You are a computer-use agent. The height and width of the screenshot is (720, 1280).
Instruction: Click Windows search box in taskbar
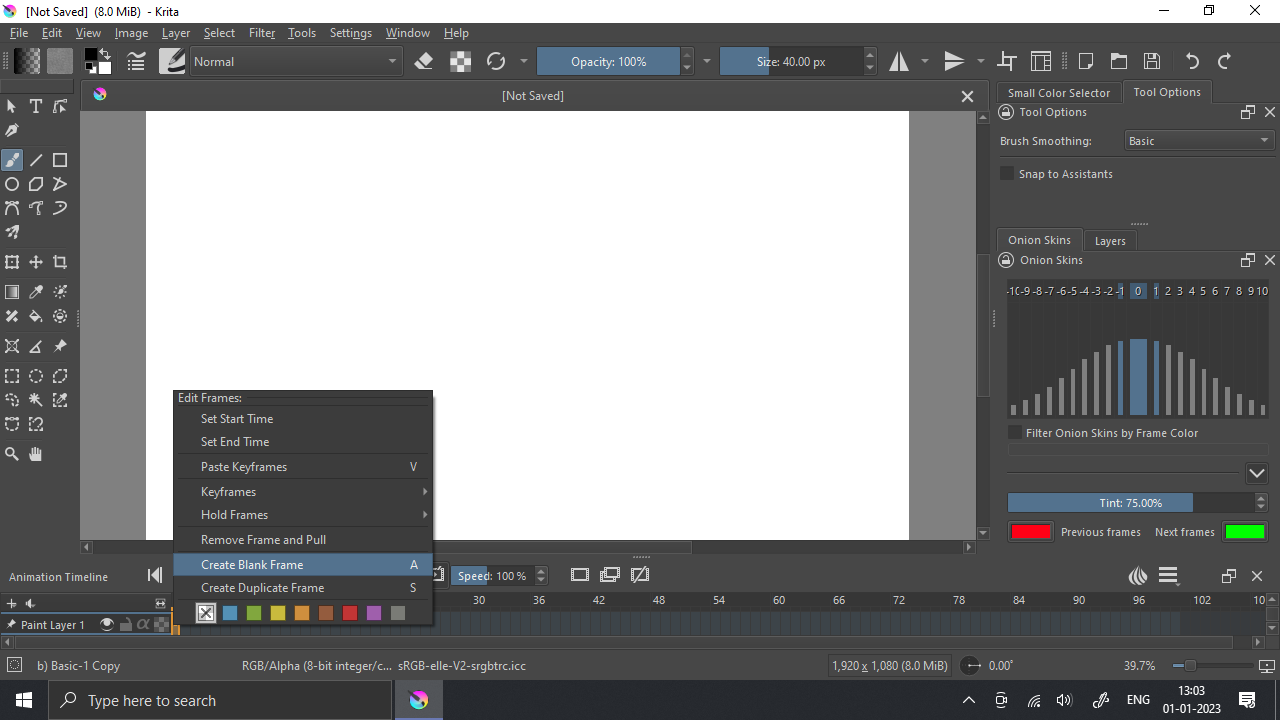coord(219,700)
